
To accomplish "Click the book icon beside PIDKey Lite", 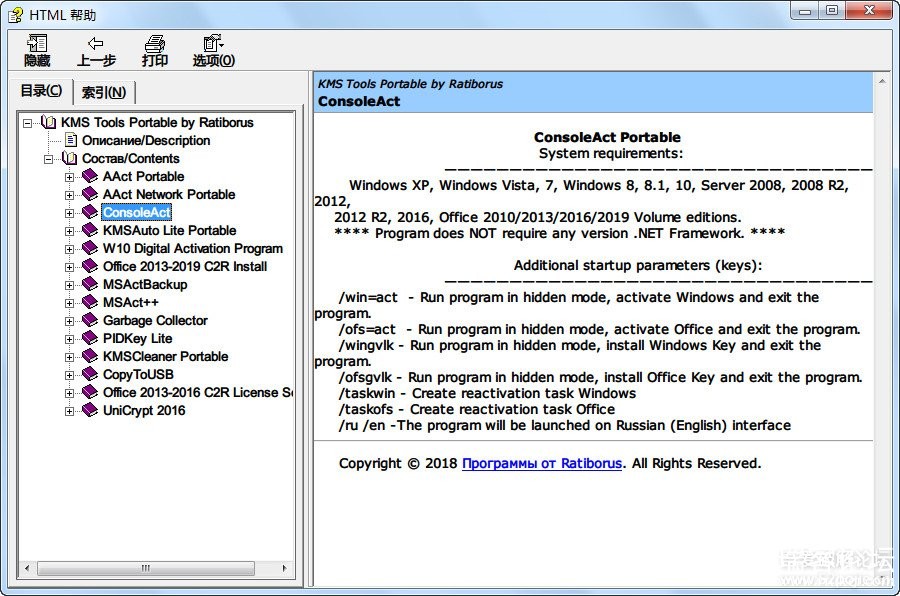I will [x=90, y=339].
